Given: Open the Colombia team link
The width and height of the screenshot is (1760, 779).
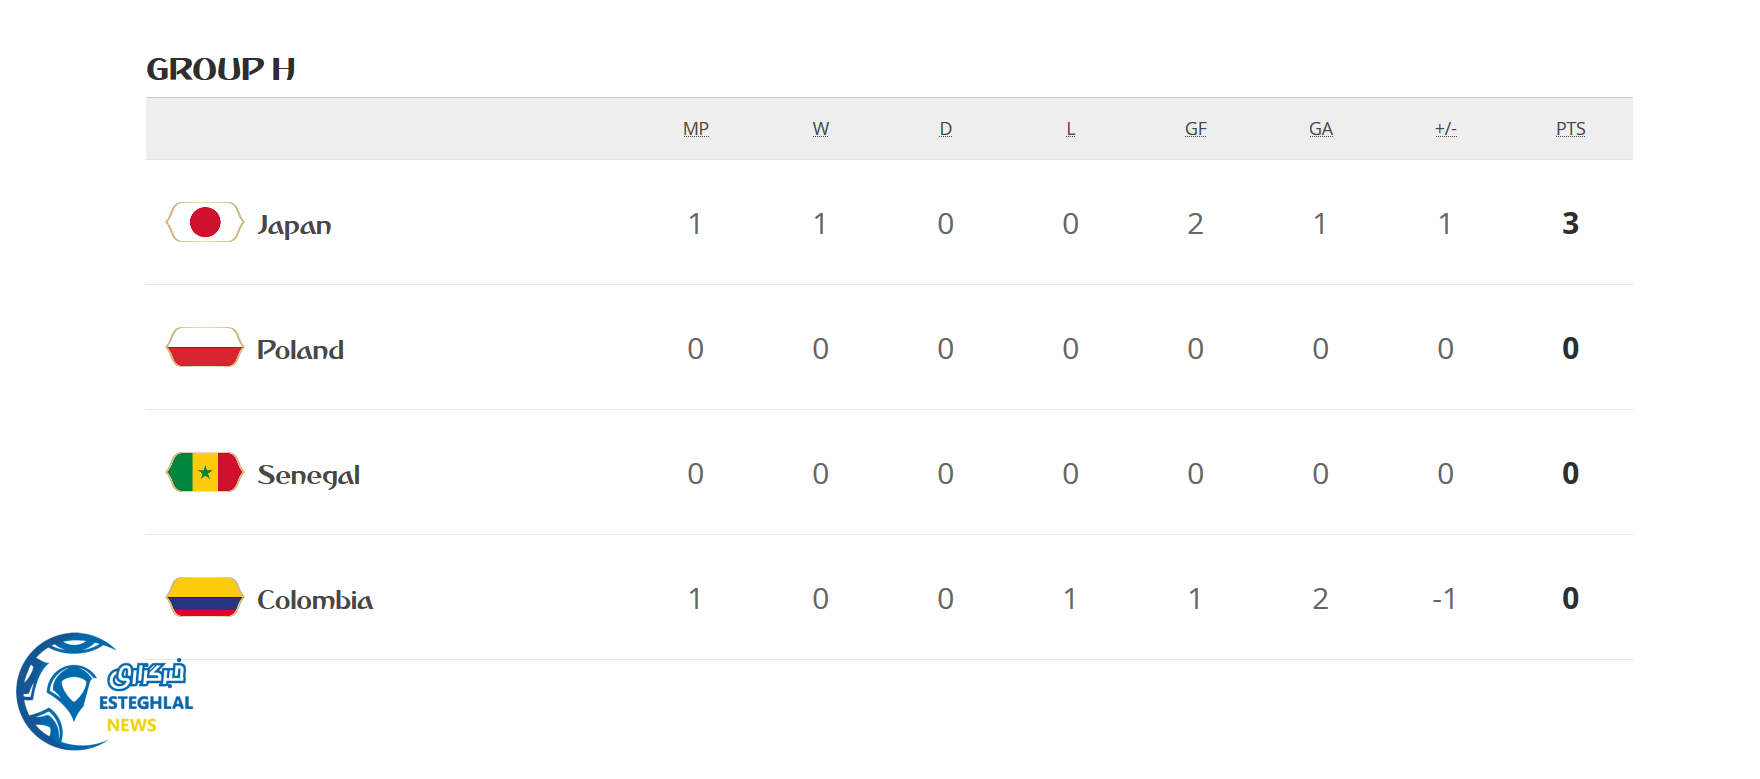Looking at the screenshot, I should tap(315, 600).
